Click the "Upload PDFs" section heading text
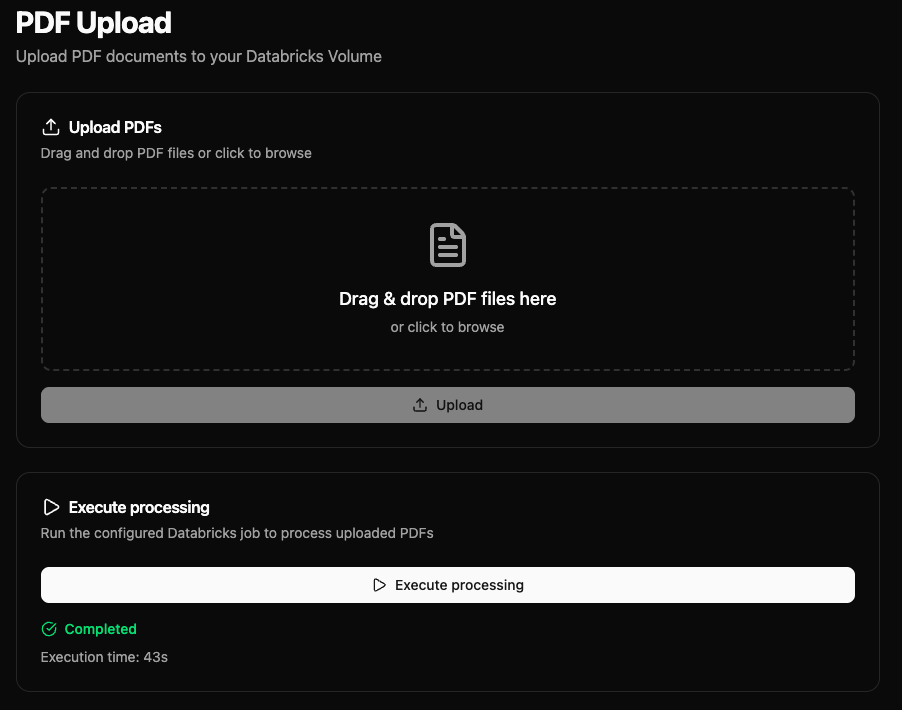902x710 pixels. [115, 127]
